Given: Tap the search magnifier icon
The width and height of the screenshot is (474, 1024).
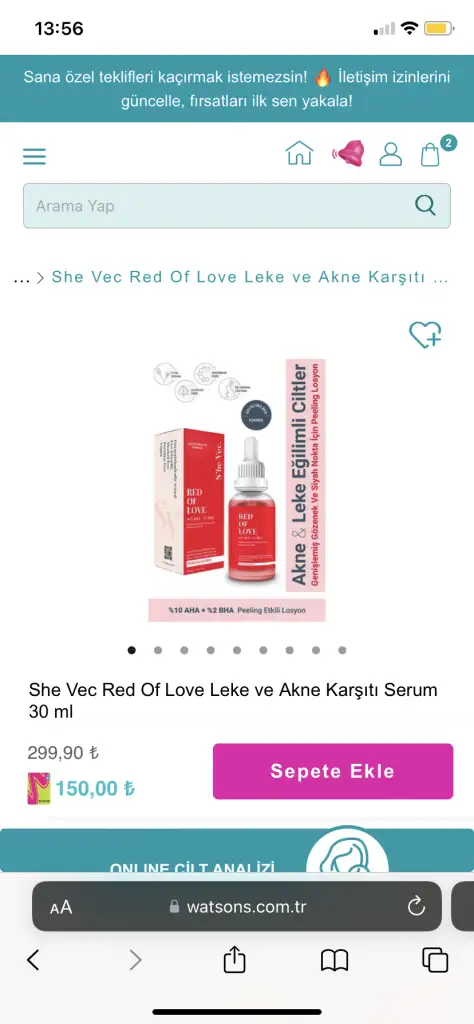Looking at the screenshot, I should [x=425, y=206].
